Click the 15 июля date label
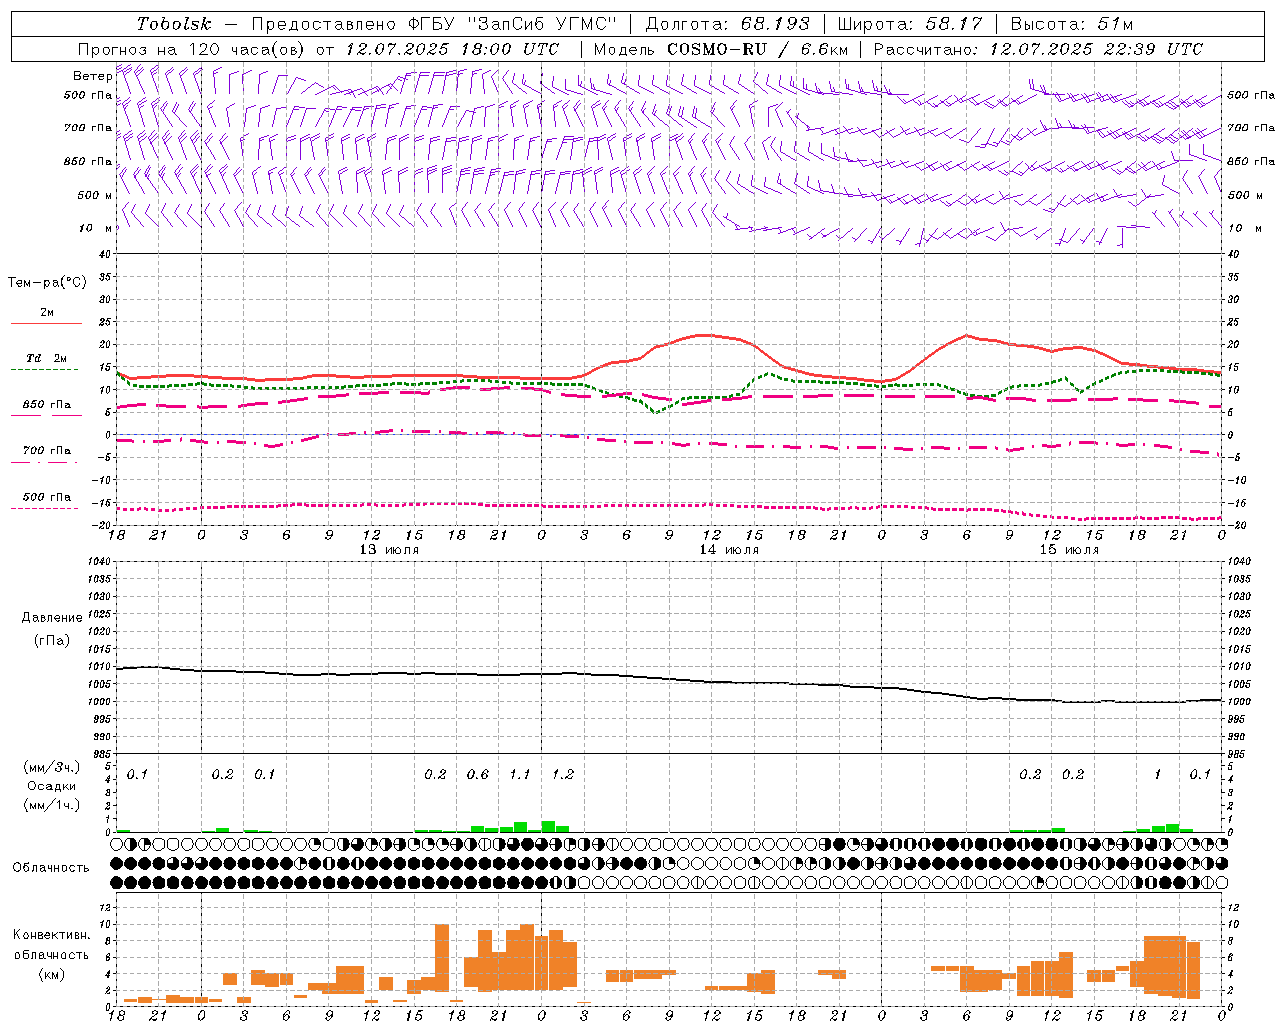This screenshot has width=1280, height=1024. pyautogui.click(x=1068, y=550)
